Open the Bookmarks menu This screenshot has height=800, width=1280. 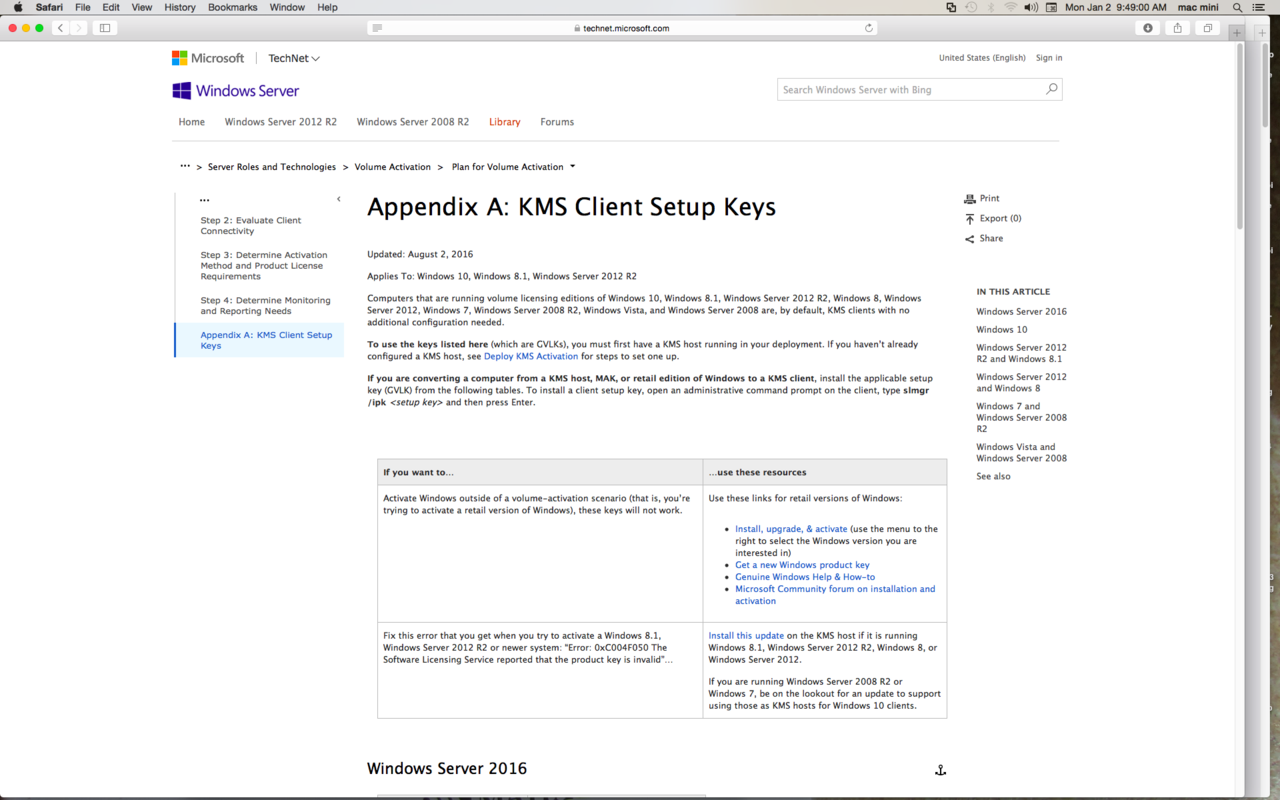[232, 7]
